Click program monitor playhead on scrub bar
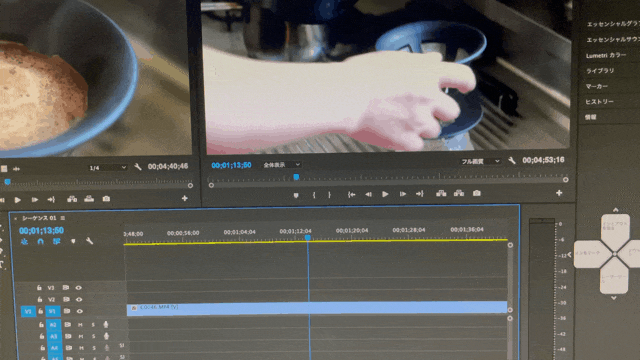This screenshot has height=360, width=640. coord(296,177)
